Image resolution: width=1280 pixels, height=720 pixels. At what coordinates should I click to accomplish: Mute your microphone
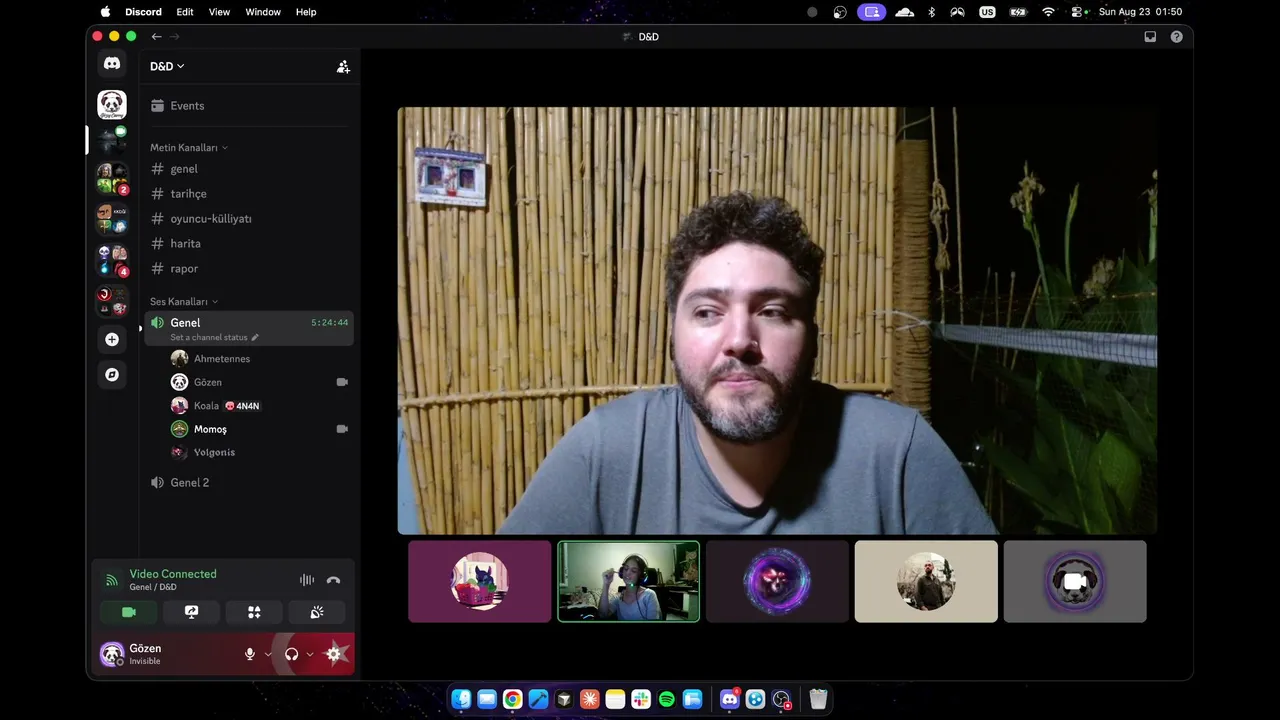pos(250,654)
